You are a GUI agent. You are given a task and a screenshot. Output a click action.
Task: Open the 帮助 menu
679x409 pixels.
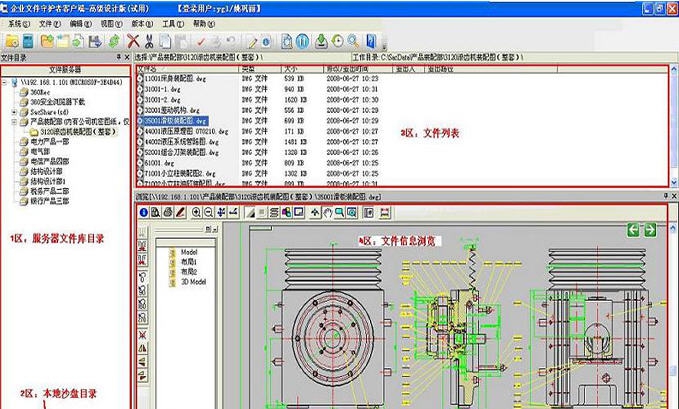click(x=204, y=24)
